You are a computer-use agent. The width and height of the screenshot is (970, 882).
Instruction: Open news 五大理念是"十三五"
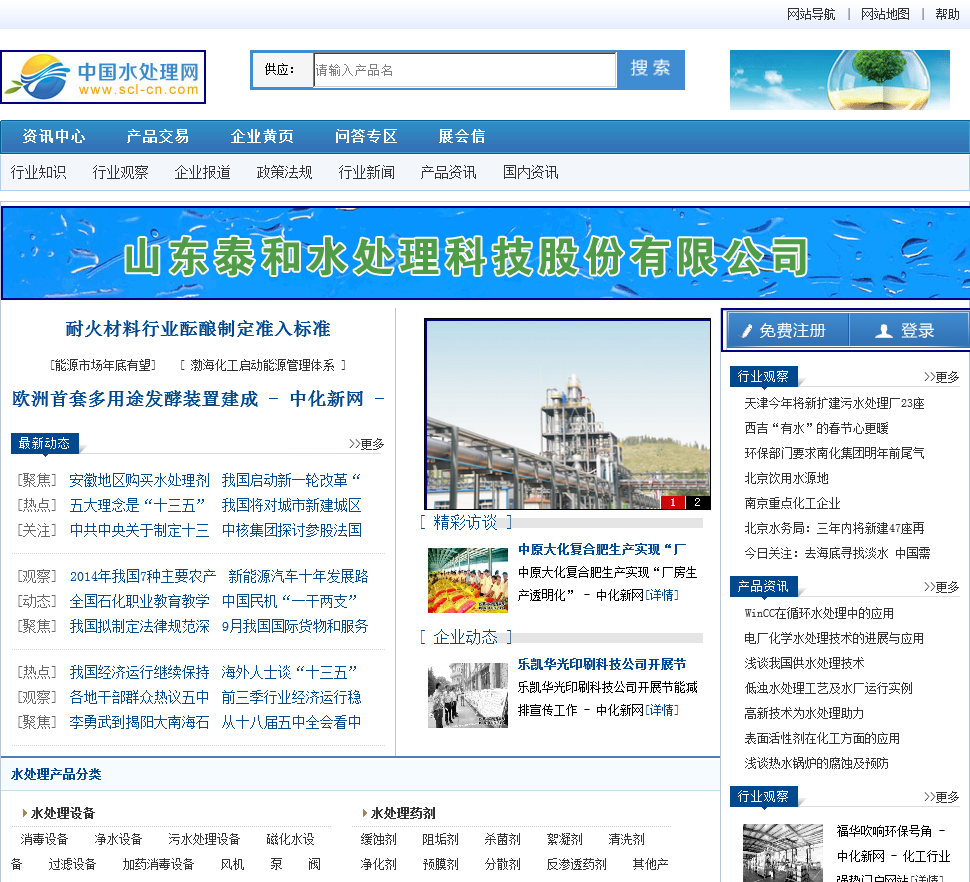pyautogui.click(x=137, y=505)
